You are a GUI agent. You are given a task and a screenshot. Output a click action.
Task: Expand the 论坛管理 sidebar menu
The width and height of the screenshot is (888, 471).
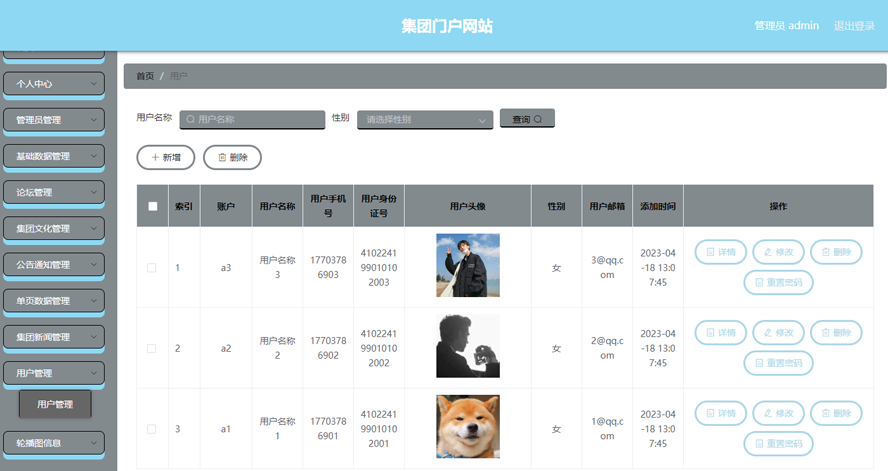click(54, 192)
